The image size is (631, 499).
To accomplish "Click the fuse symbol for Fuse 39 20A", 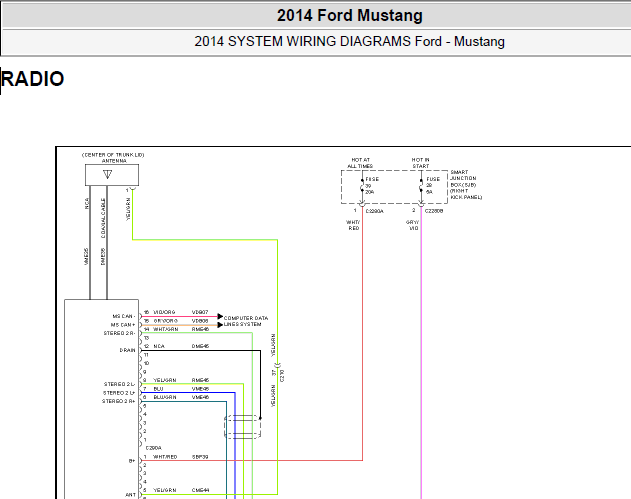I will [x=362, y=187].
